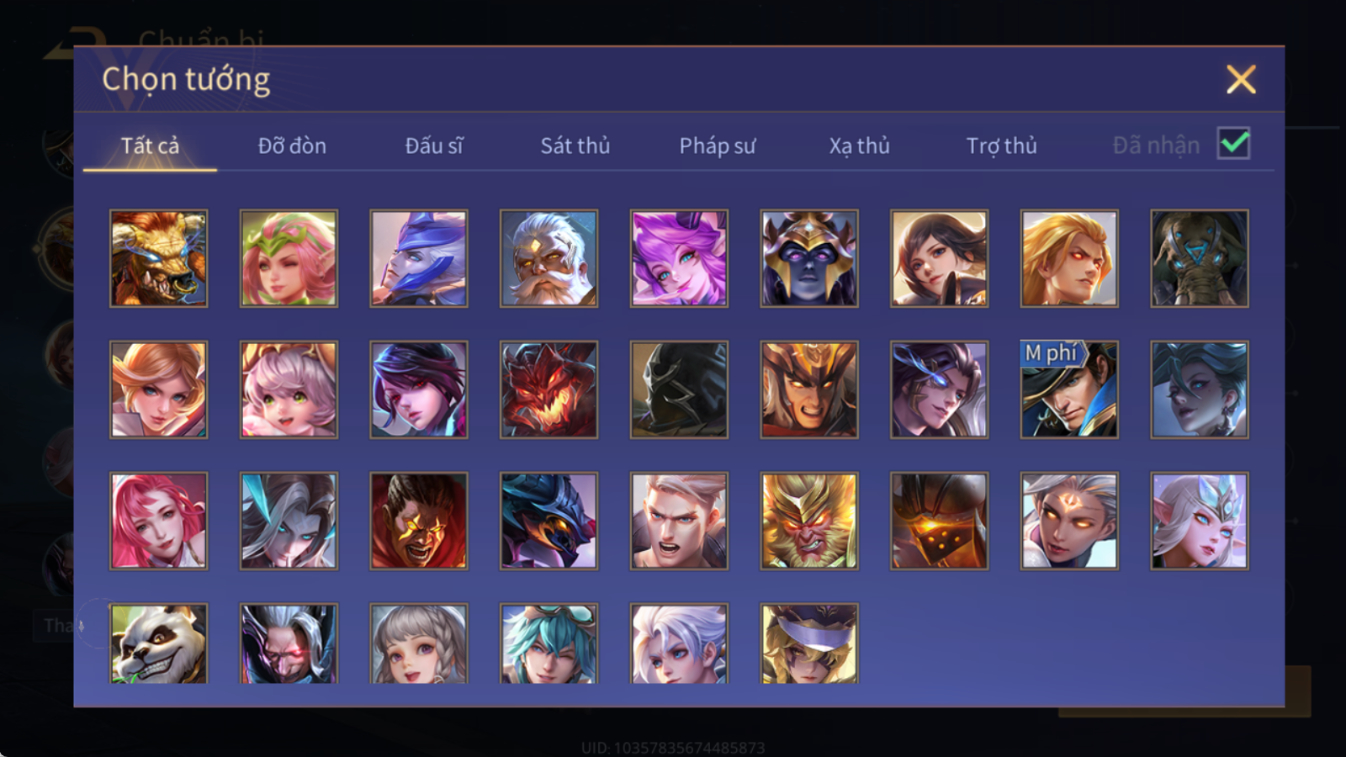
Task: Choose the dark hooded shadow hero
Action: (679, 390)
